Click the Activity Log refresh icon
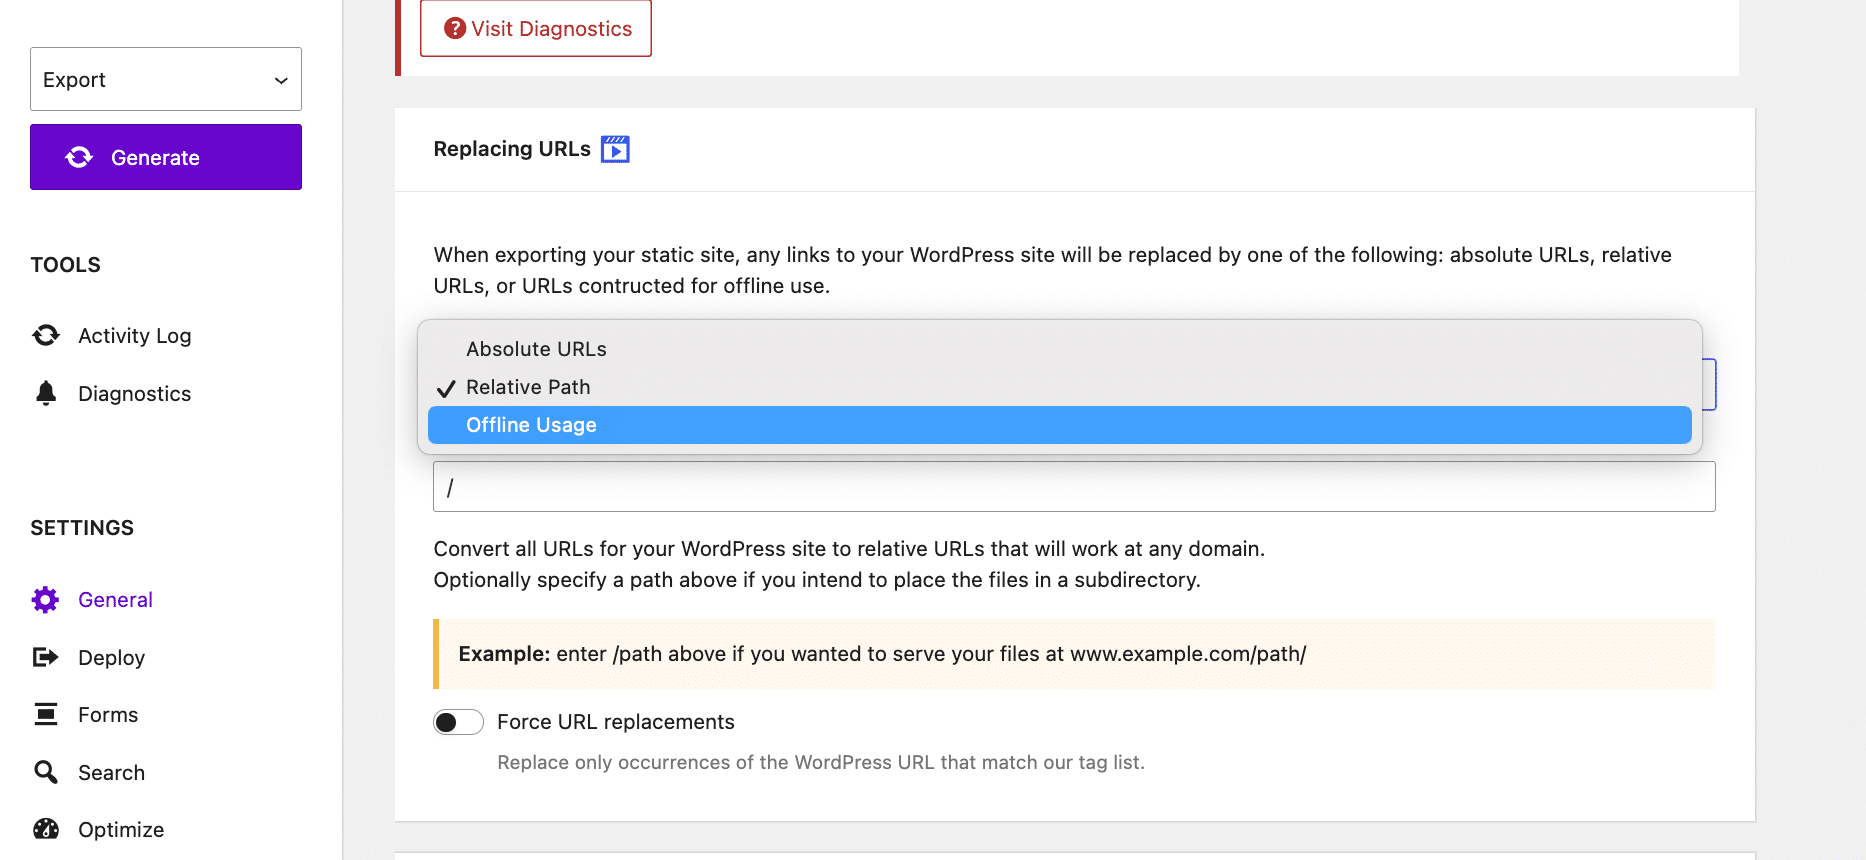Viewport: 1866px width, 860px height. (x=46, y=336)
